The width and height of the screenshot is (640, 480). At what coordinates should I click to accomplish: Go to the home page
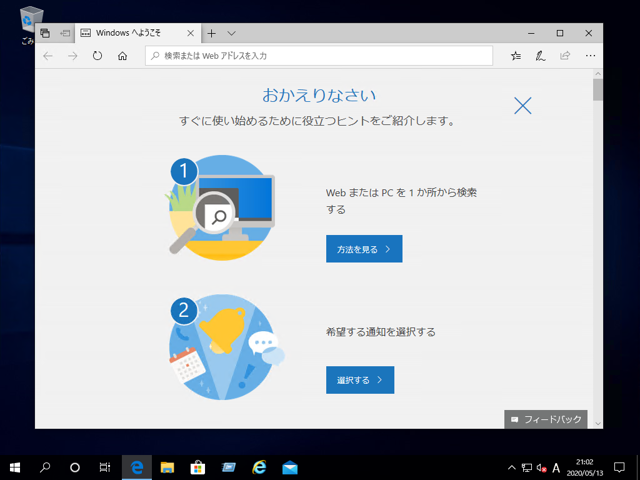[x=122, y=56]
